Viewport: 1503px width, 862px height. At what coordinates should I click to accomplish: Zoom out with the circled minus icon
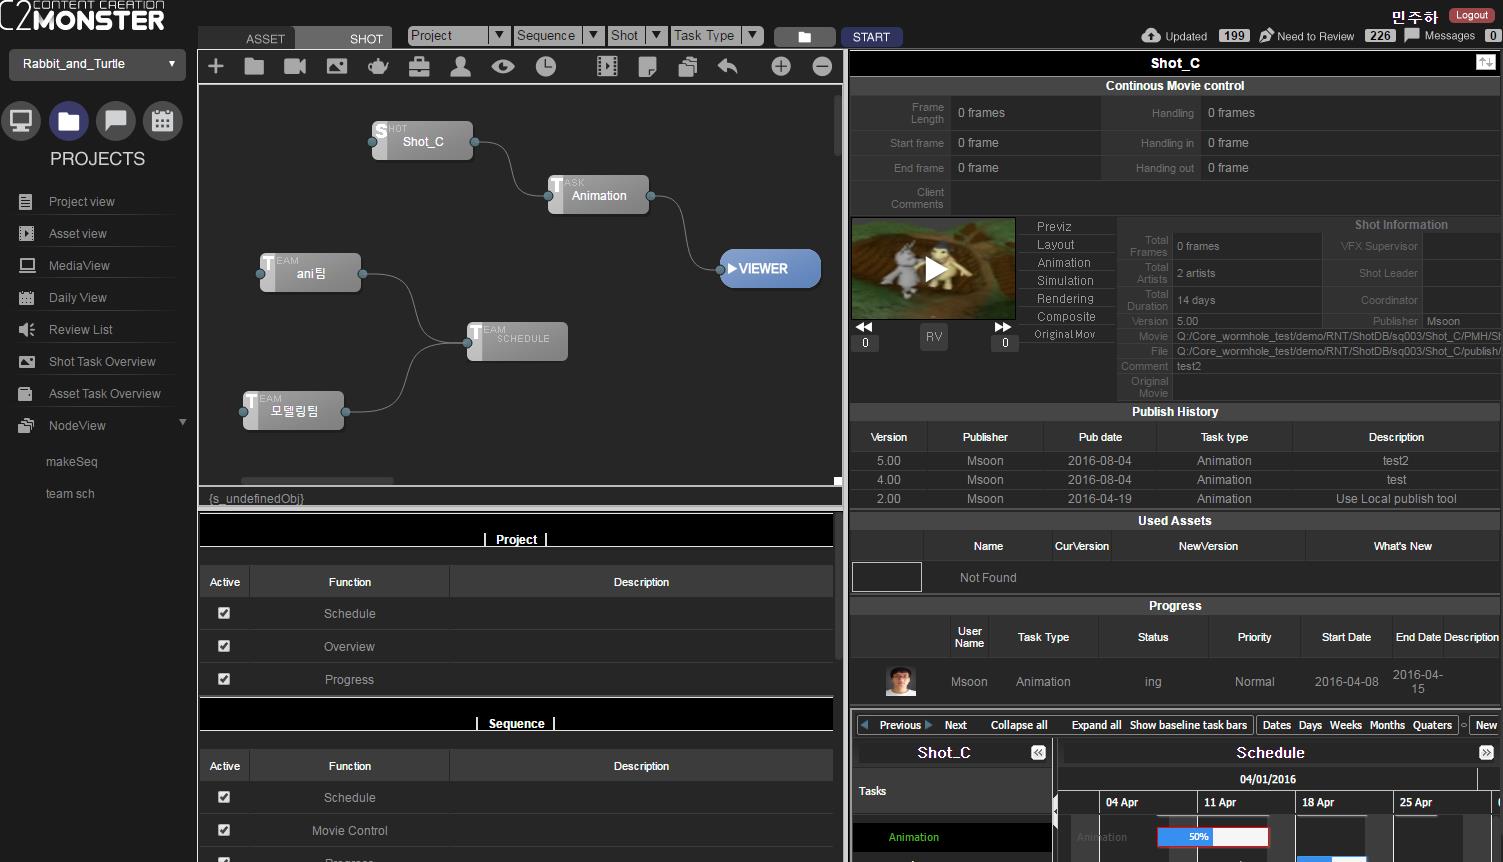822,66
